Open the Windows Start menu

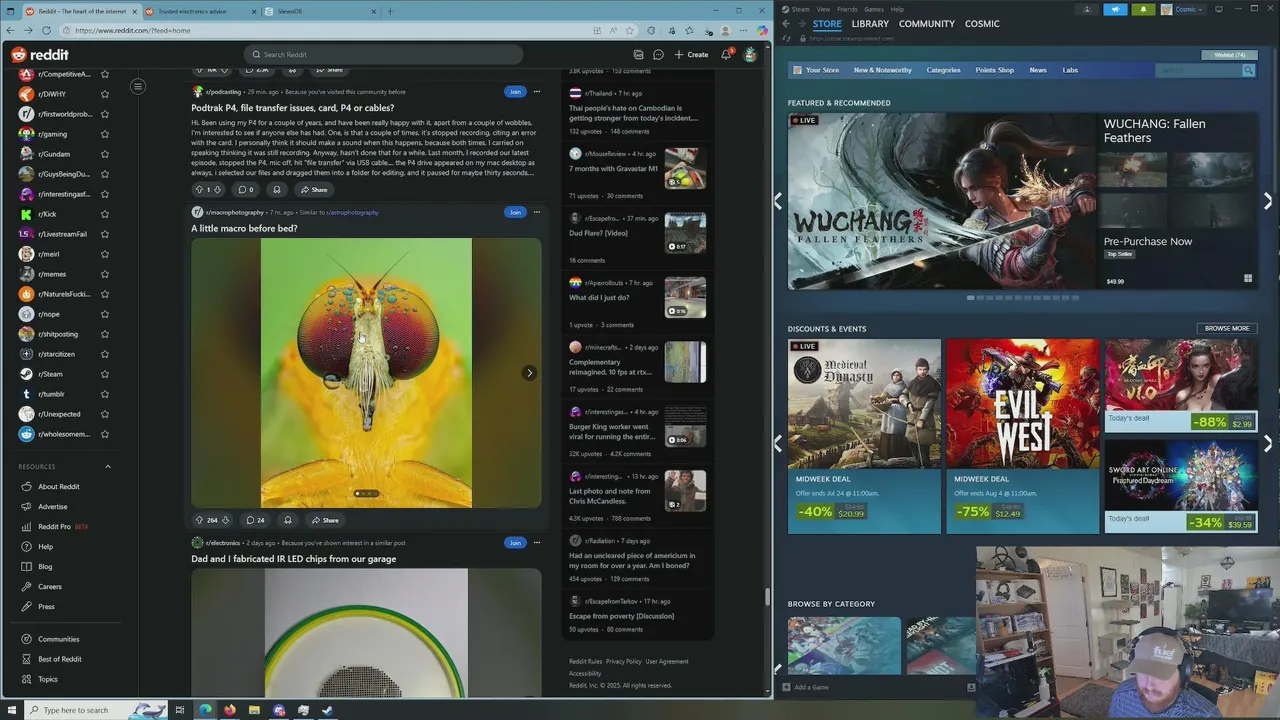click(10, 710)
